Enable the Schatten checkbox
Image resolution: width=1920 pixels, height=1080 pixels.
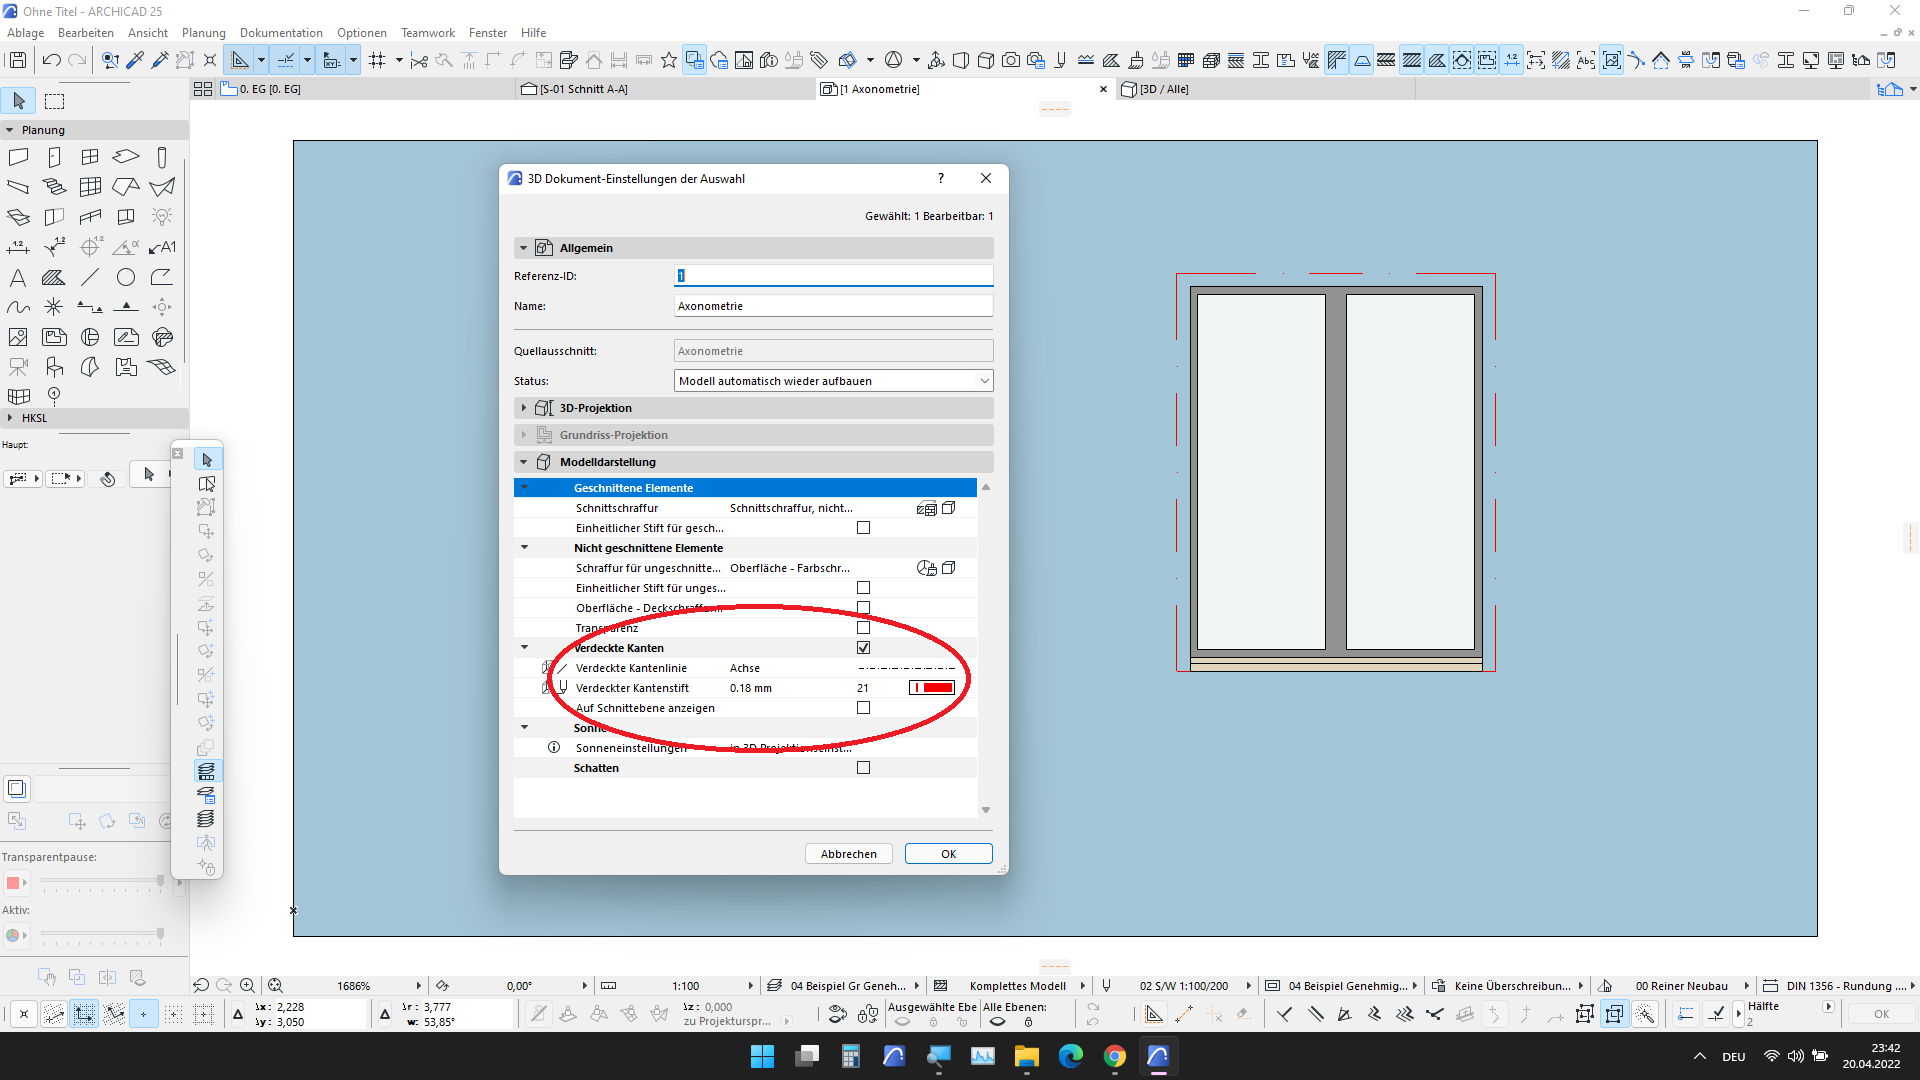(863, 768)
